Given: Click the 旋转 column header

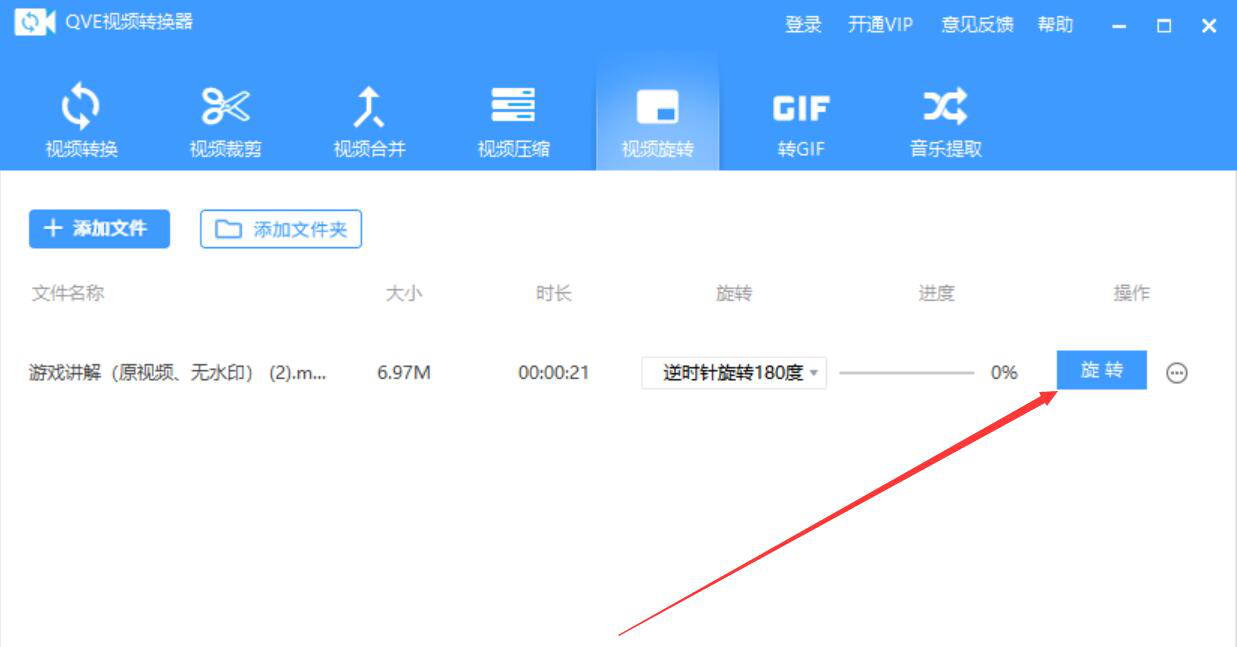Looking at the screenshot, I should point(734,293).
